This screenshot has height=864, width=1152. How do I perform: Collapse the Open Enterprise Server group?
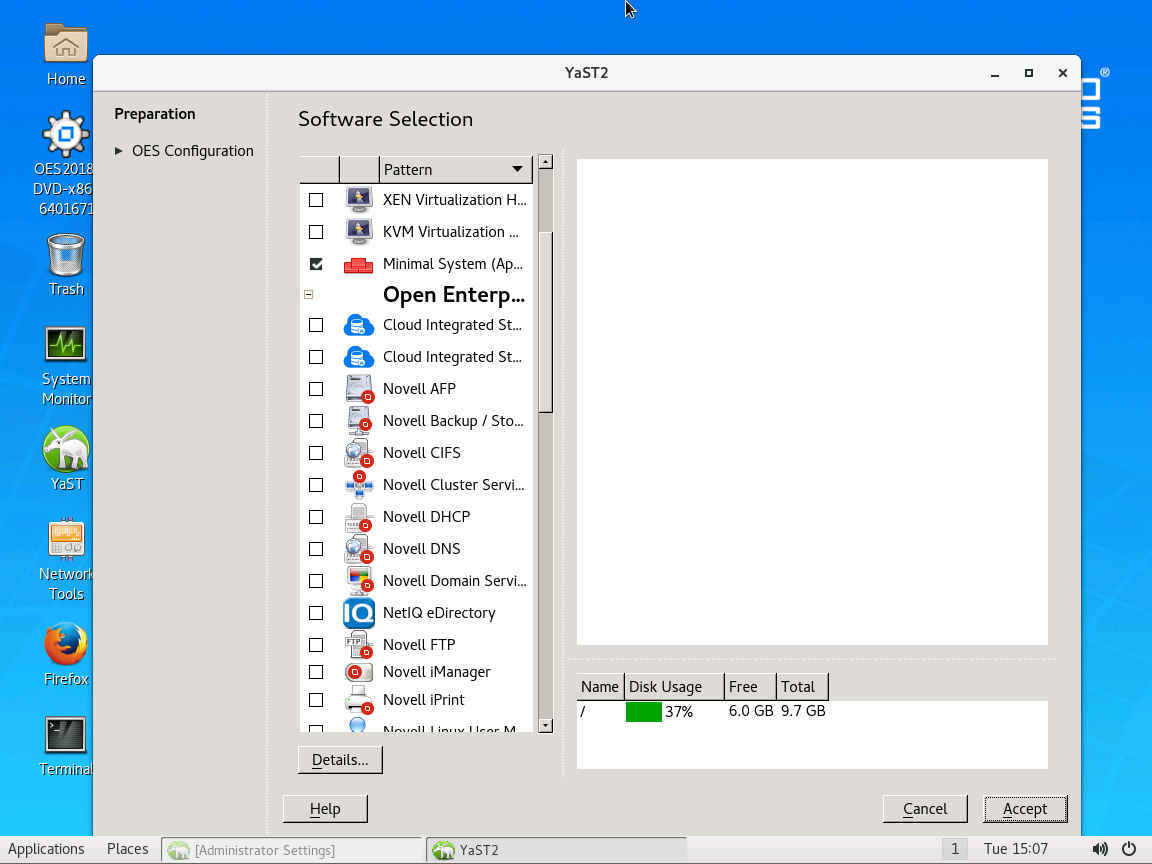[x=309, y=295]
